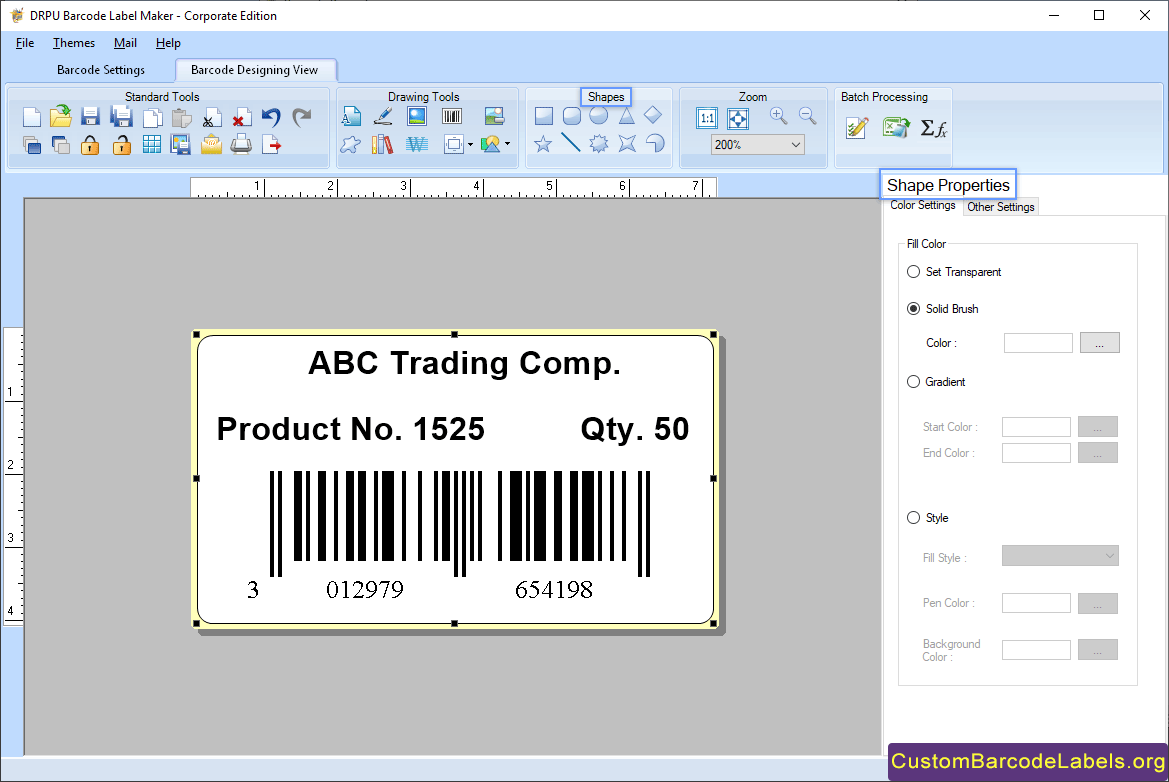
Task: Open batch processing edit list icon
Action: 857,128
